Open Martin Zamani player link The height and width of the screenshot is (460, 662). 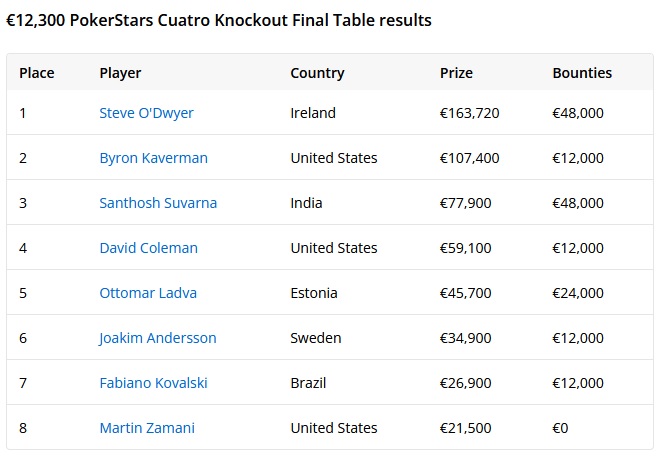147,428
